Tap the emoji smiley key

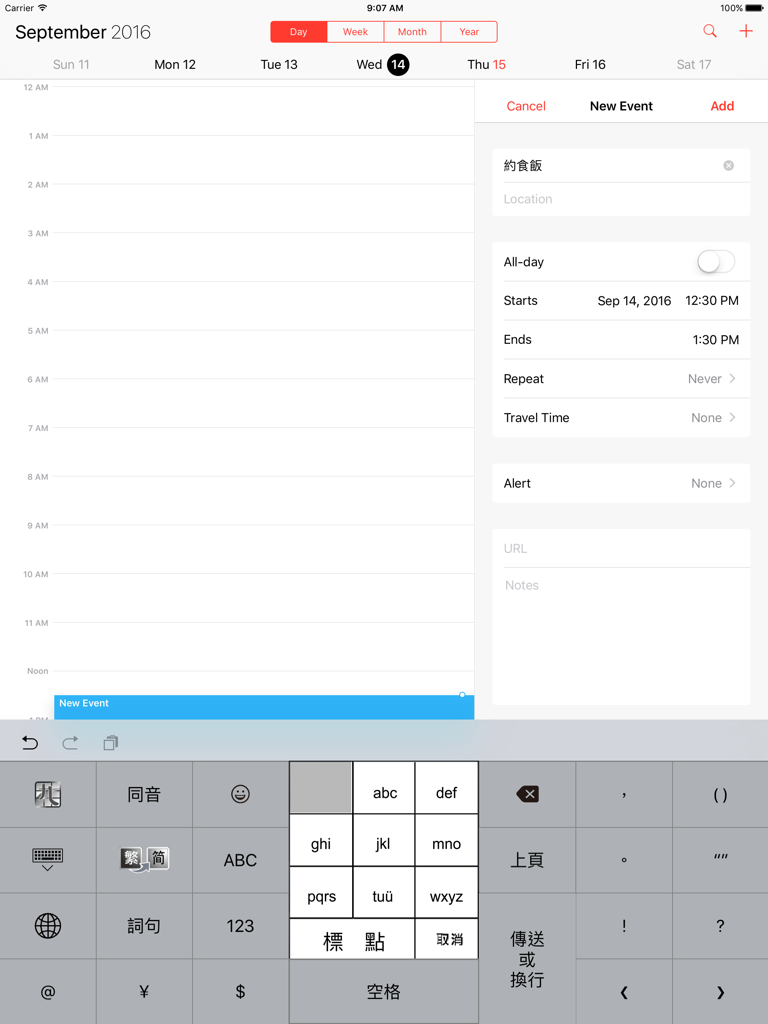(240, 794)
